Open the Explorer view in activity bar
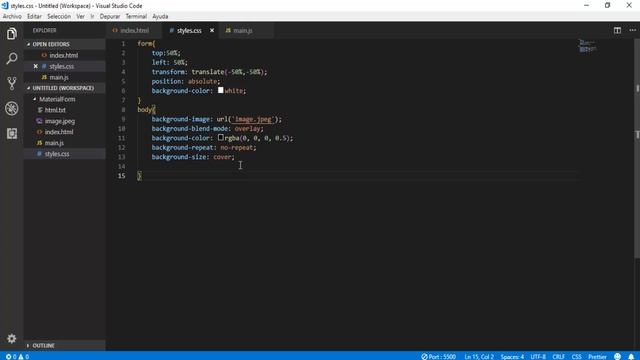The image size is (640, 360). (11, 33)
